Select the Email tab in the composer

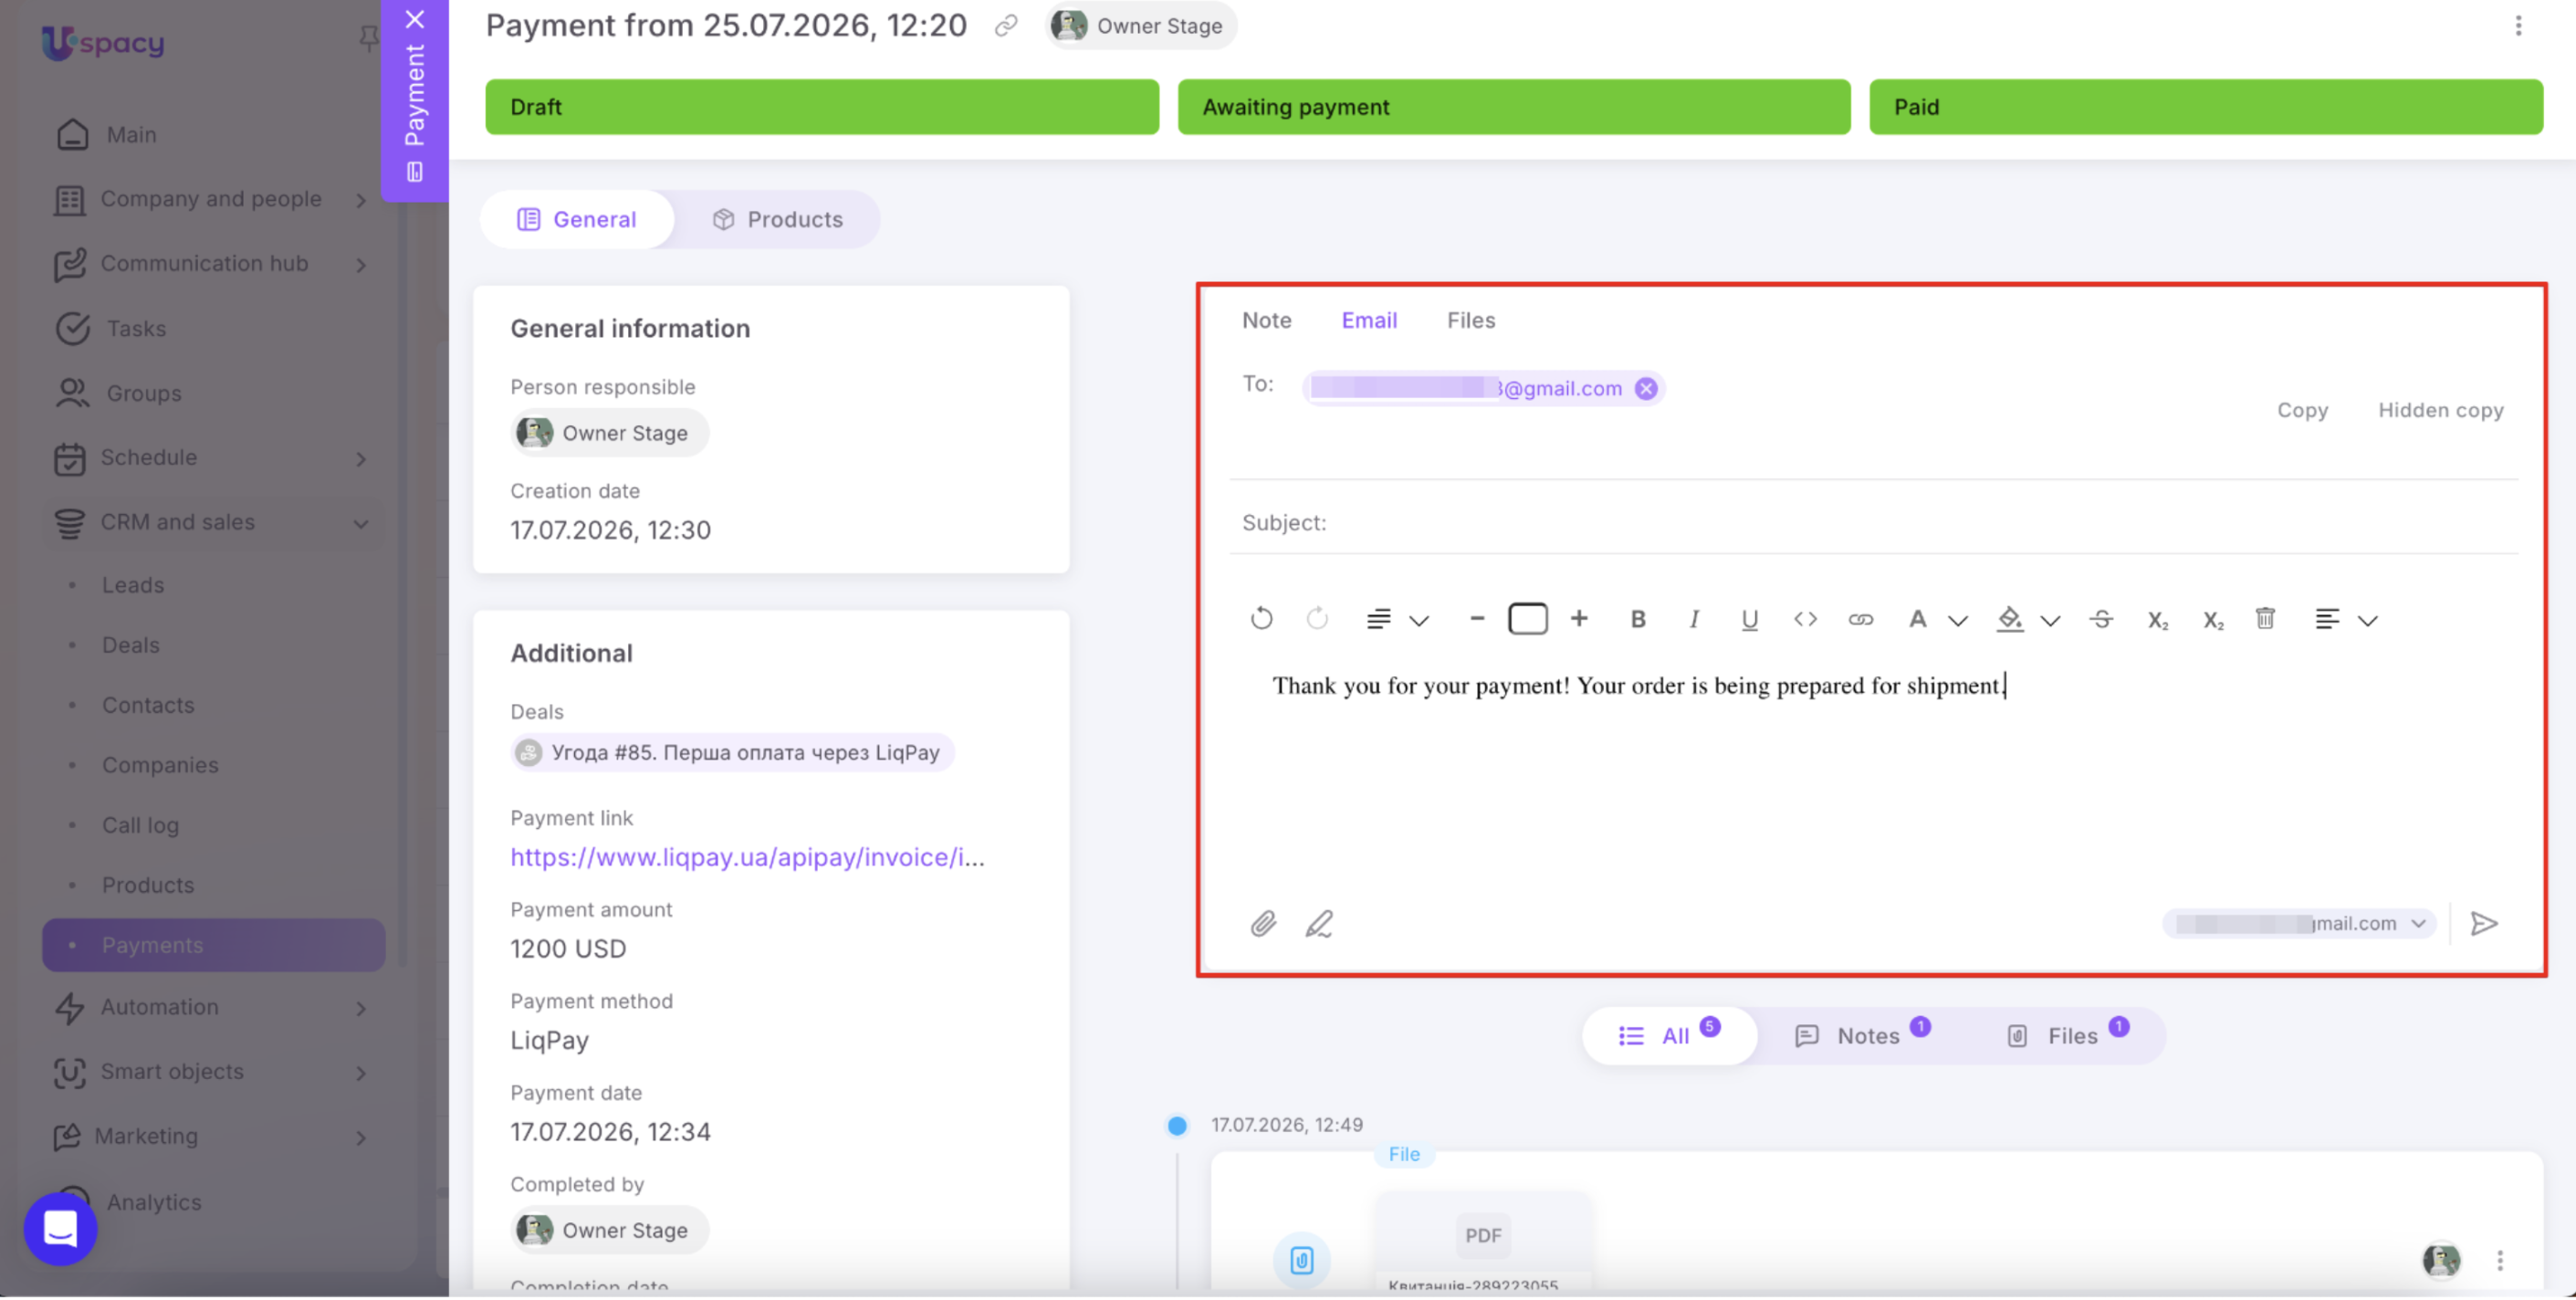[1369, 320]
